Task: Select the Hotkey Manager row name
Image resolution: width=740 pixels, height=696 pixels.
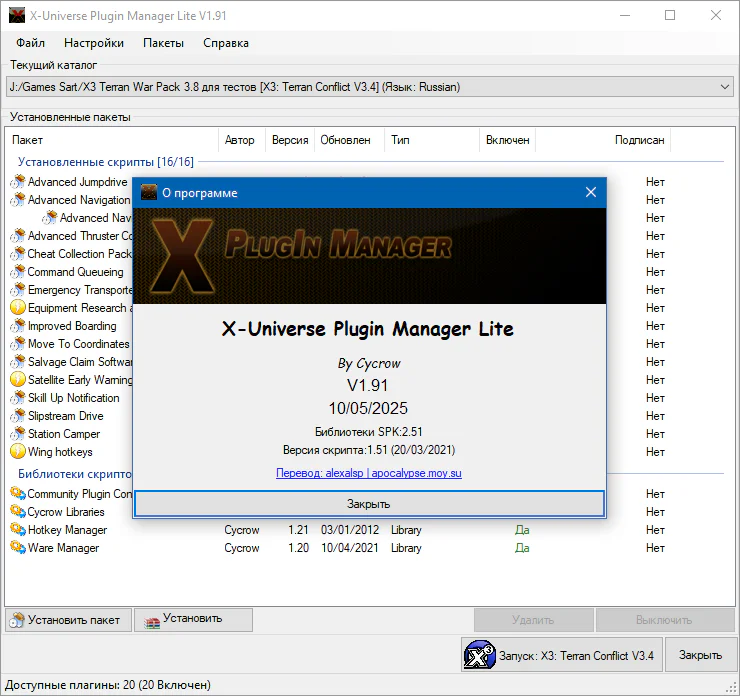Action: pyautogui.click(x=67, y=530)
